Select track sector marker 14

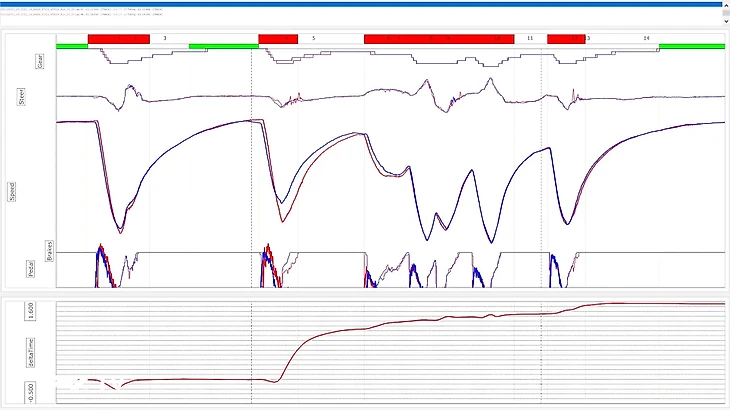tap(646, 38)
